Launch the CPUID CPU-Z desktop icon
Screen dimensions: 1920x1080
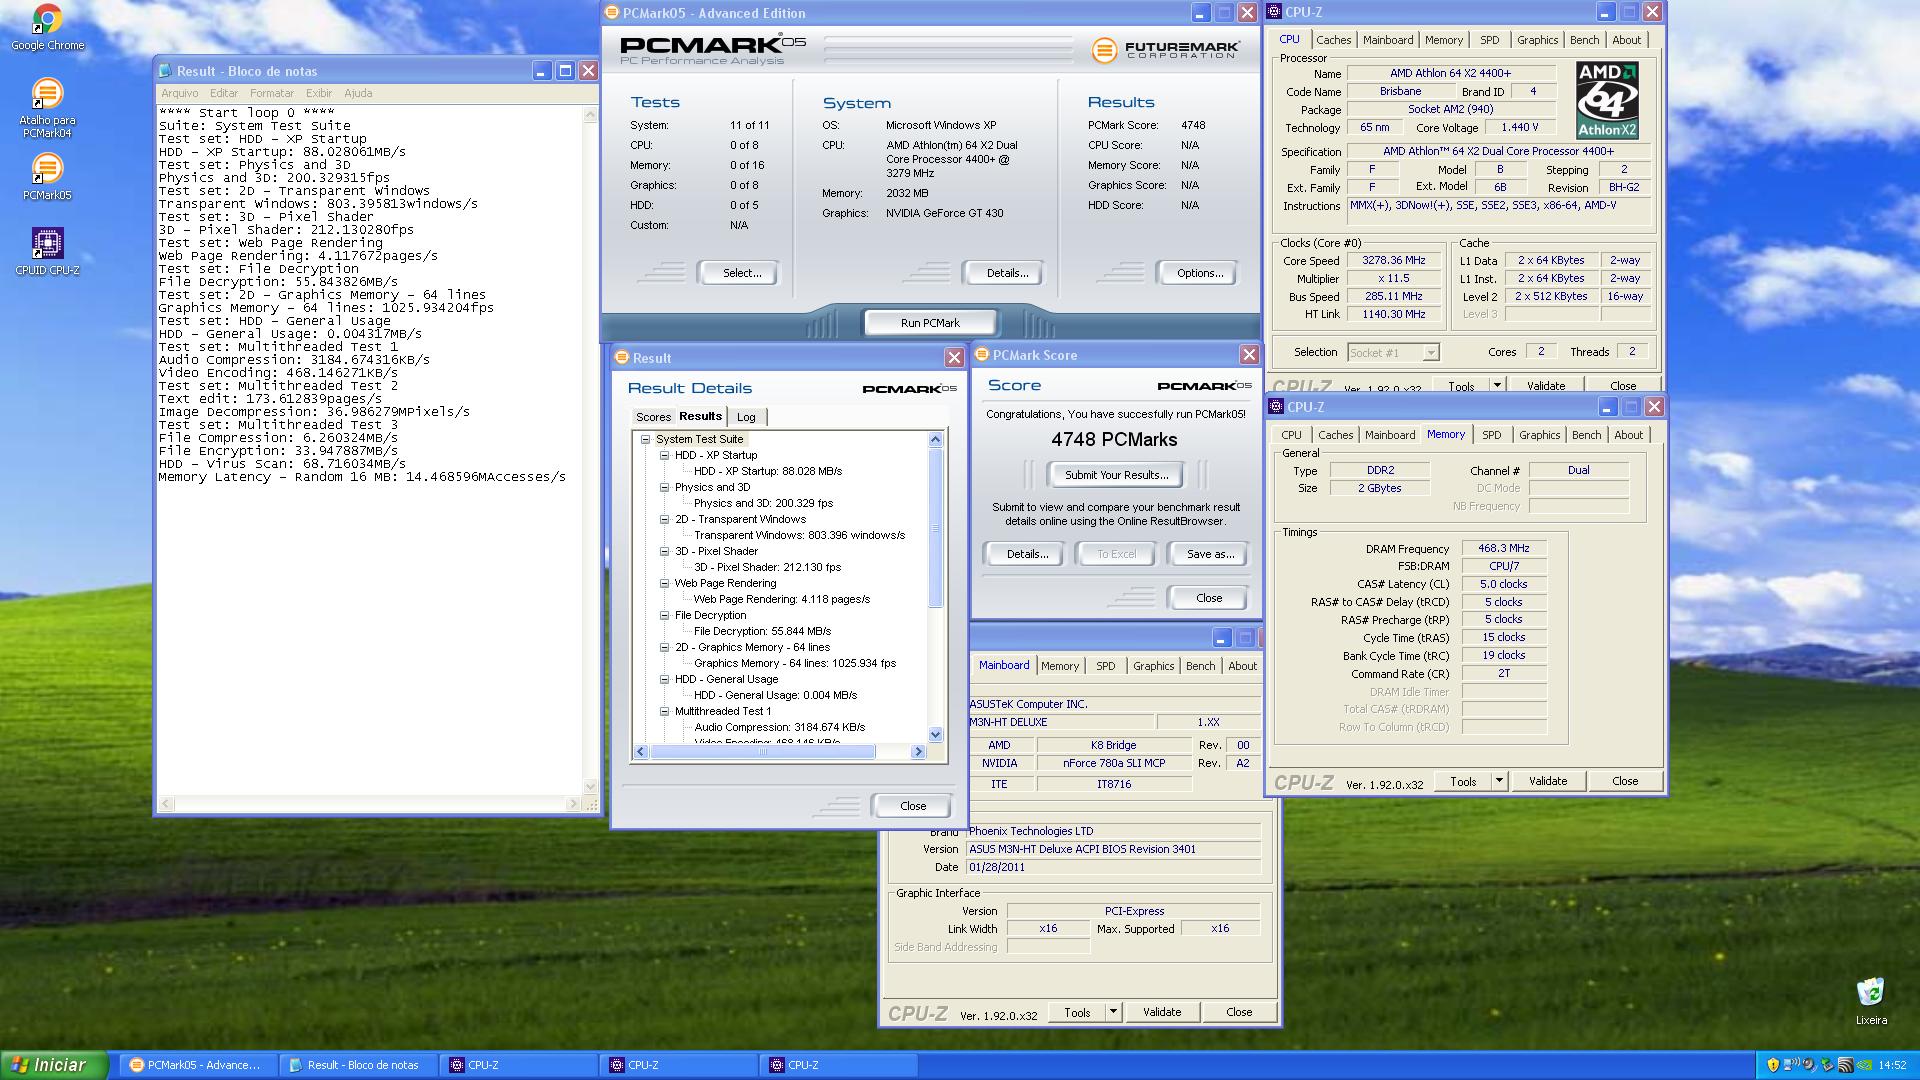(x=47, y=251)
